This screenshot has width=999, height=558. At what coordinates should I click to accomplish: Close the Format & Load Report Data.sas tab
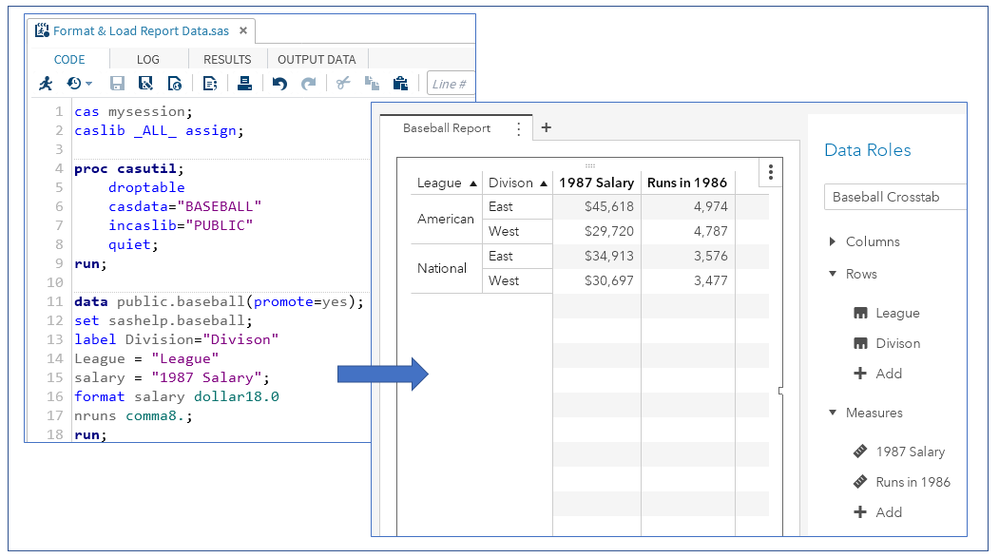coord(242,31)
